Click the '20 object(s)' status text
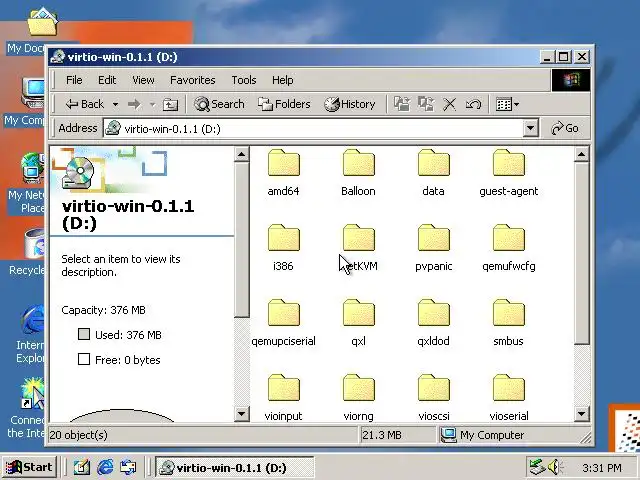This screenshot has height=480, width=640. click(78, 435)
